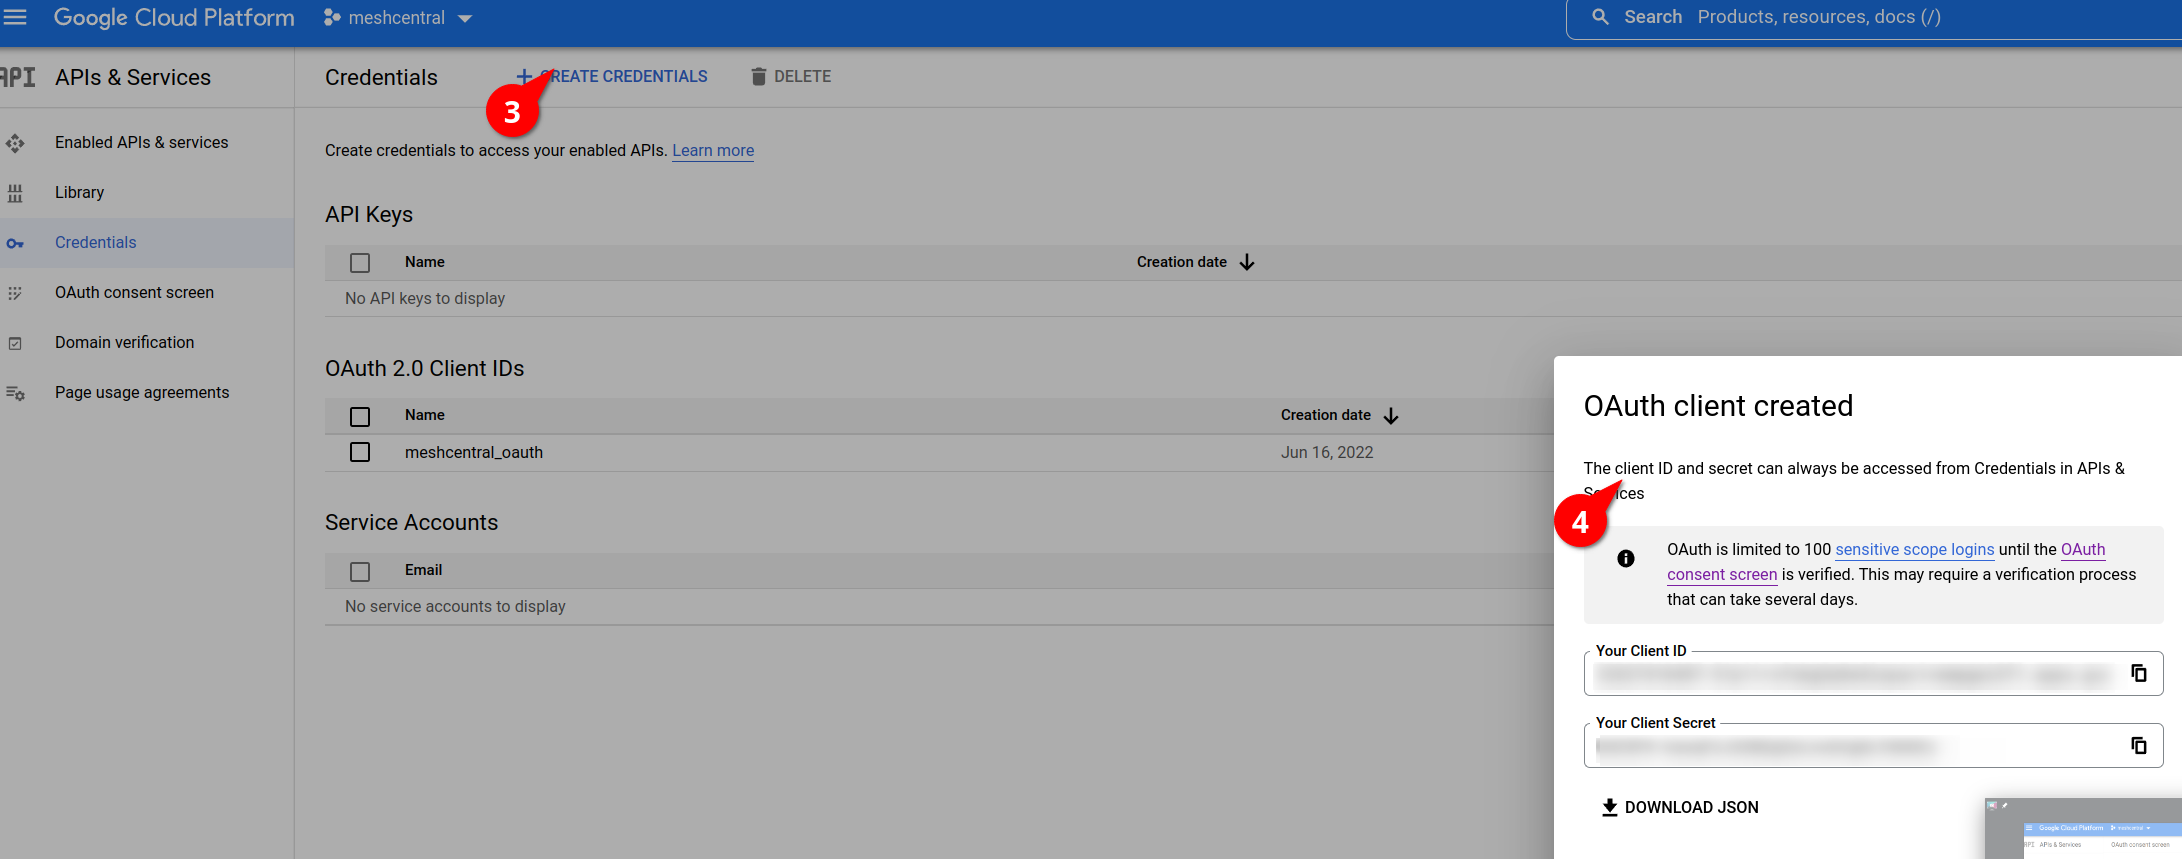Click DOWNLOAD JSON button
Viewport: 2182px width, 859px height.
[1680, 807]
